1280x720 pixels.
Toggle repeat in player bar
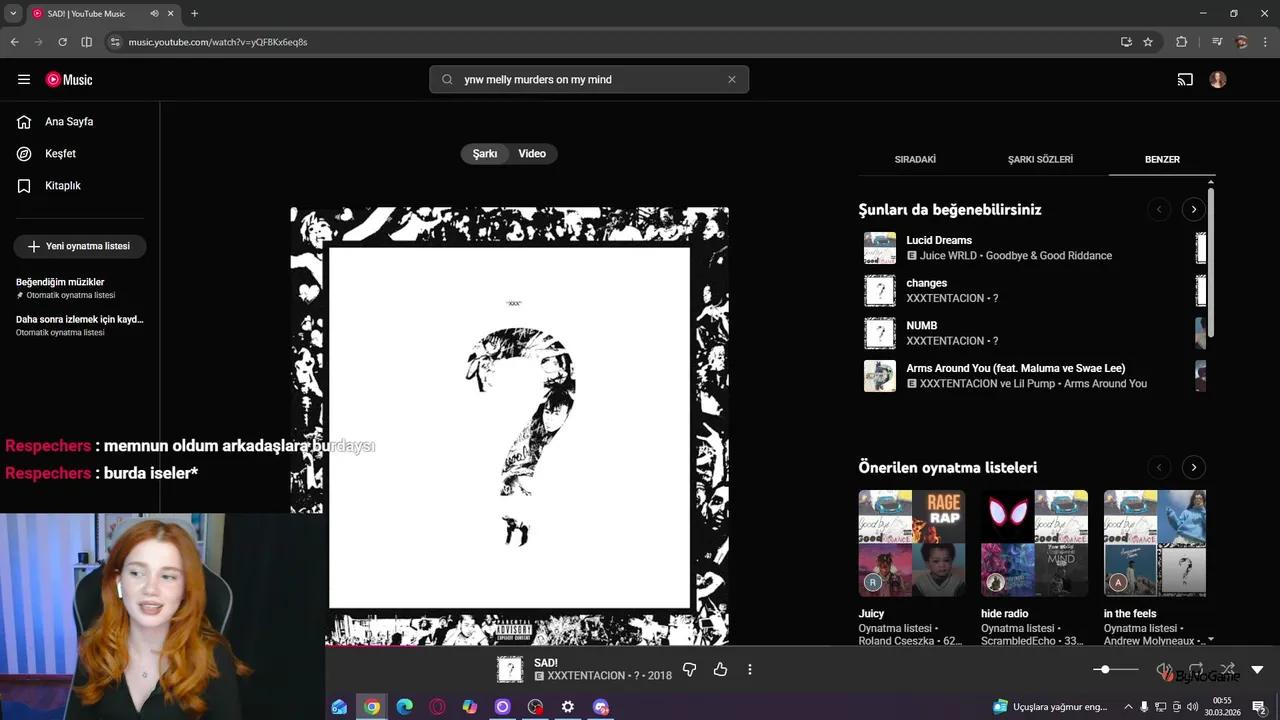1195,669
